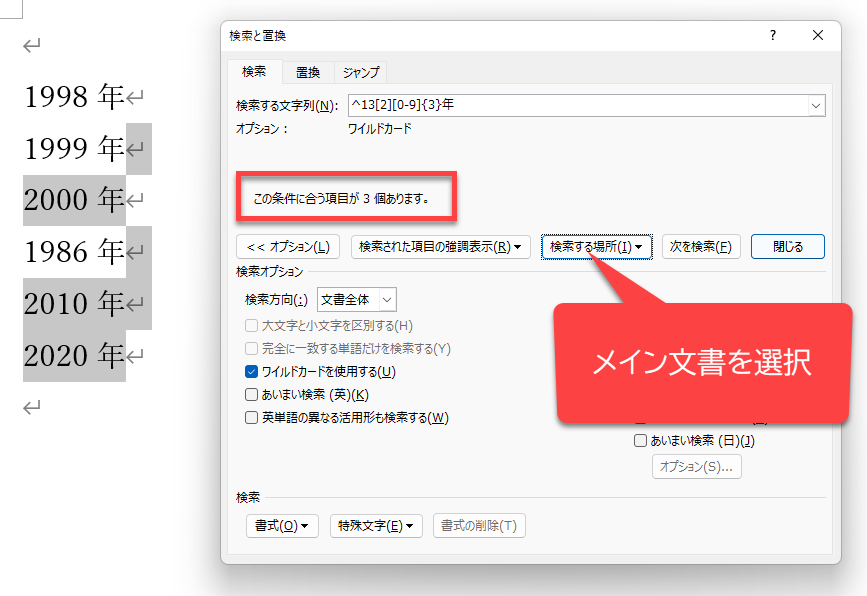This screenshot has width=867, height=596.
Task: Open the 検索する場所 dropdown
Action: (596, 247)
